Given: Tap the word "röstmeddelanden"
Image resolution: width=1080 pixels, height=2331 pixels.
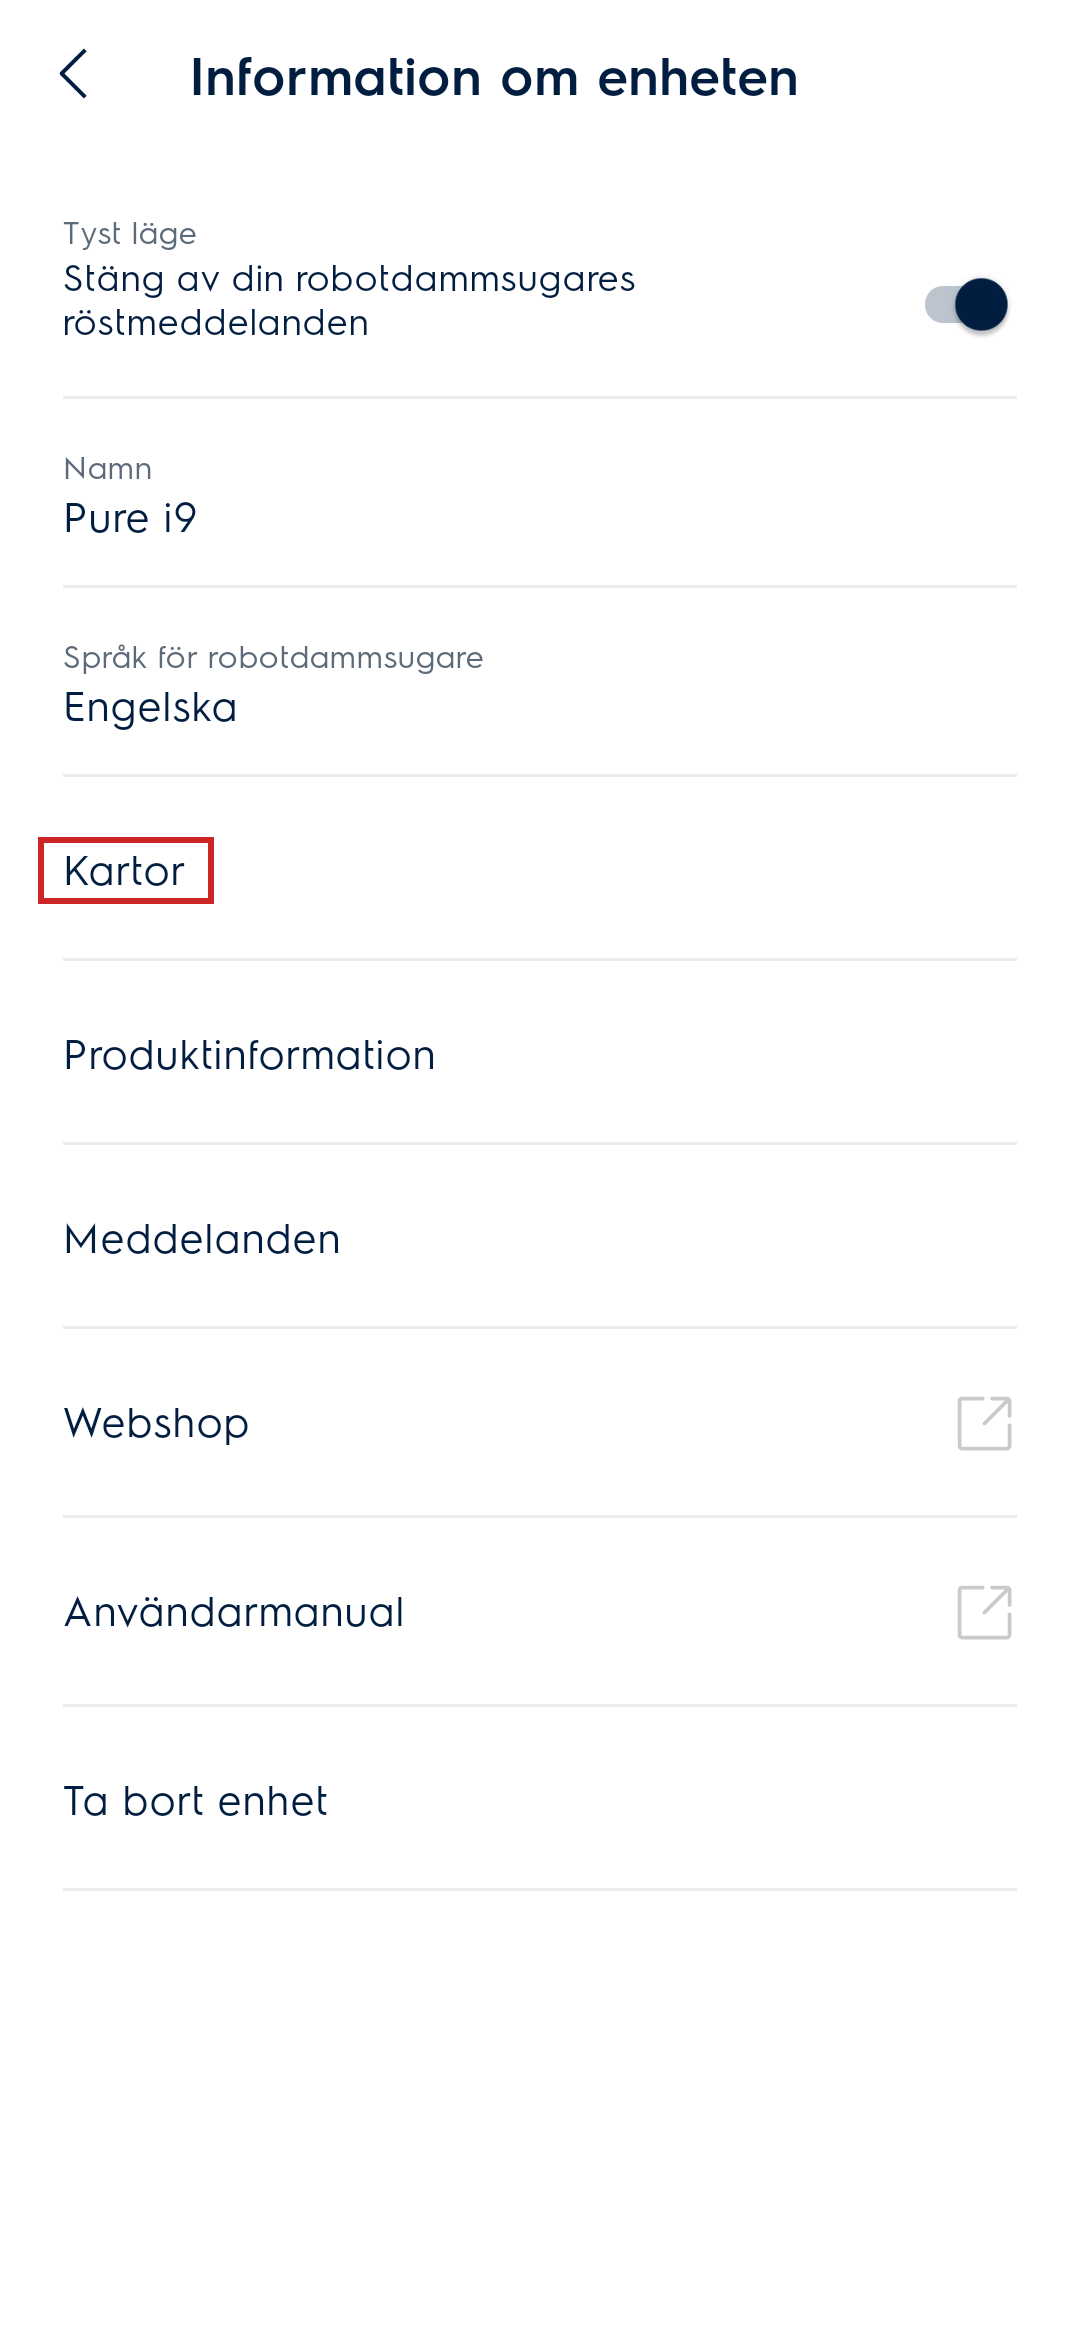Looking at the screenshot, I should click(216, 324).
